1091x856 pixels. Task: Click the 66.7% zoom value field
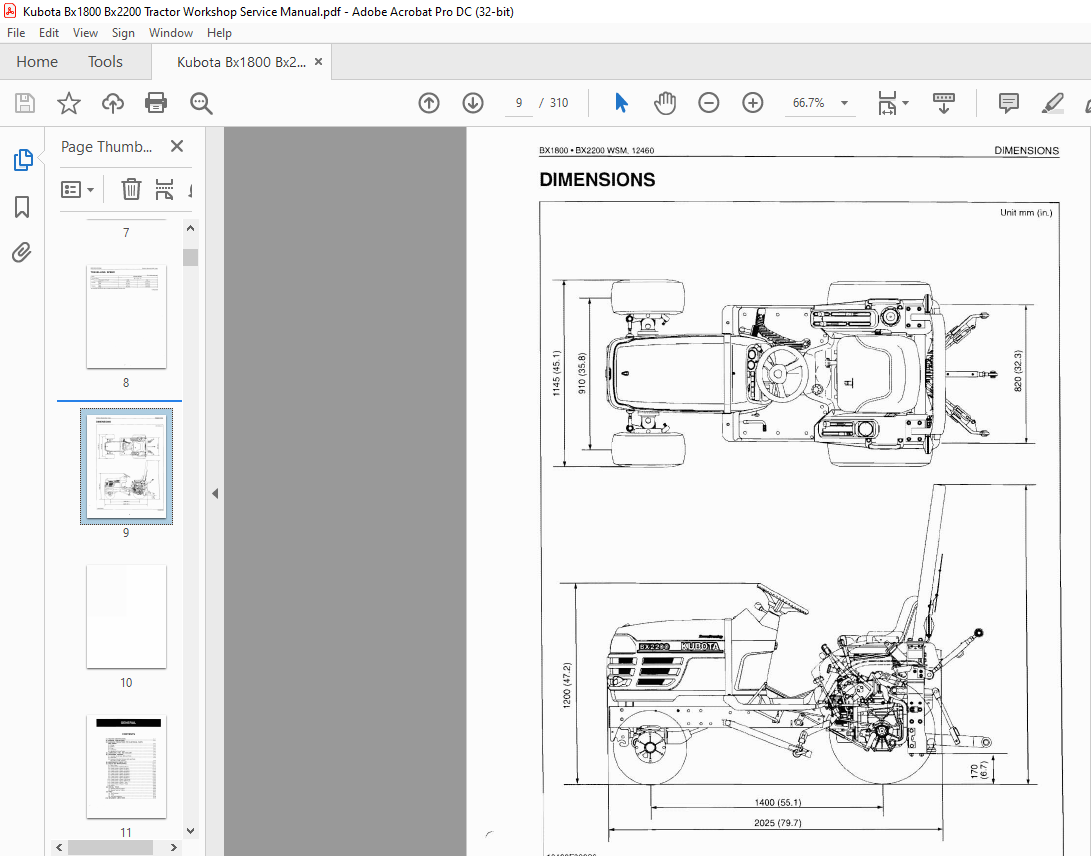tap(809, 103)
